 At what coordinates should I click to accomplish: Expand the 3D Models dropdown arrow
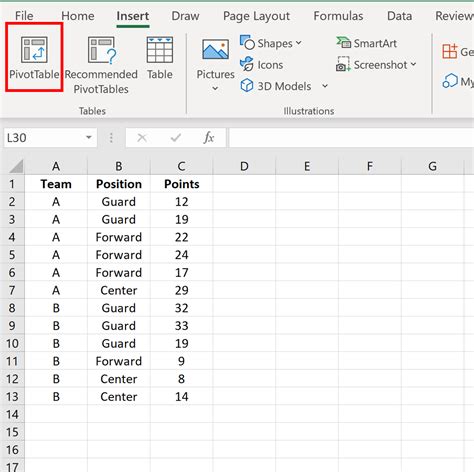coord(325,86)
